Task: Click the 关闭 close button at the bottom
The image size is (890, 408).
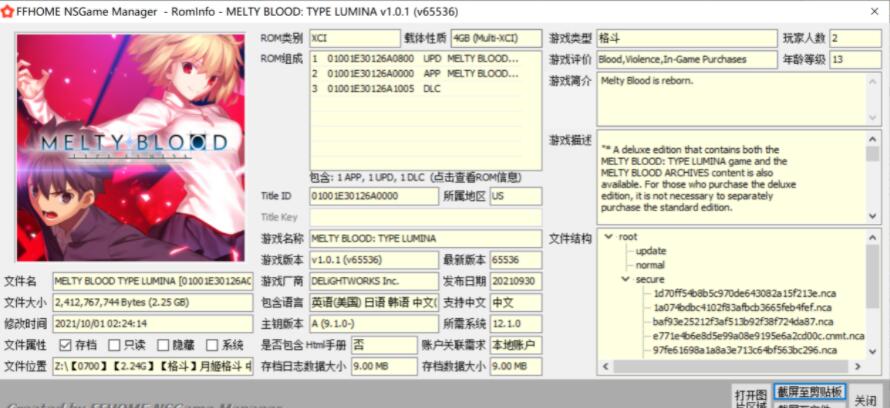Action: point(866,399)
